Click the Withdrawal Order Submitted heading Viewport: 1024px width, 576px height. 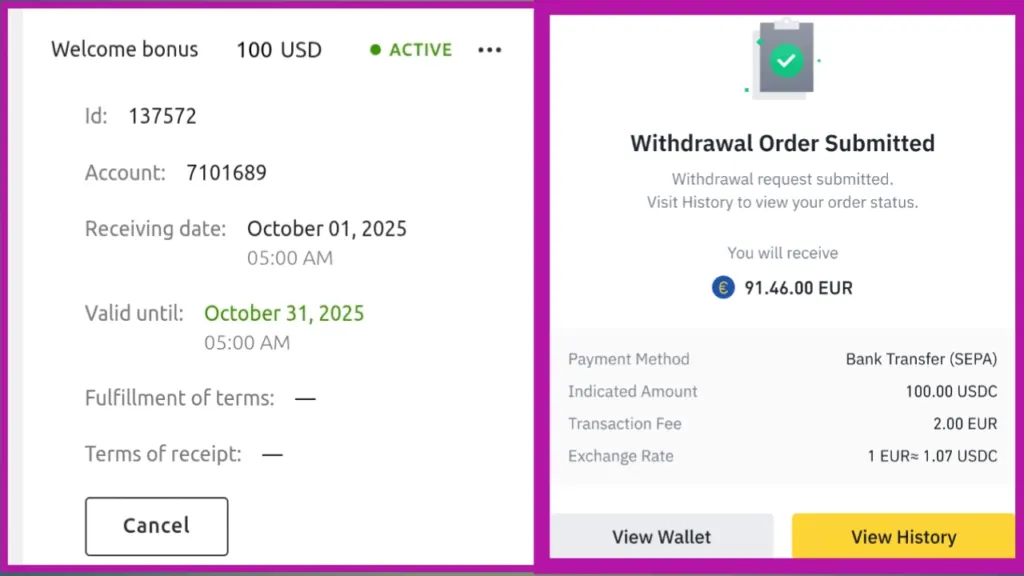pos(782,143)
